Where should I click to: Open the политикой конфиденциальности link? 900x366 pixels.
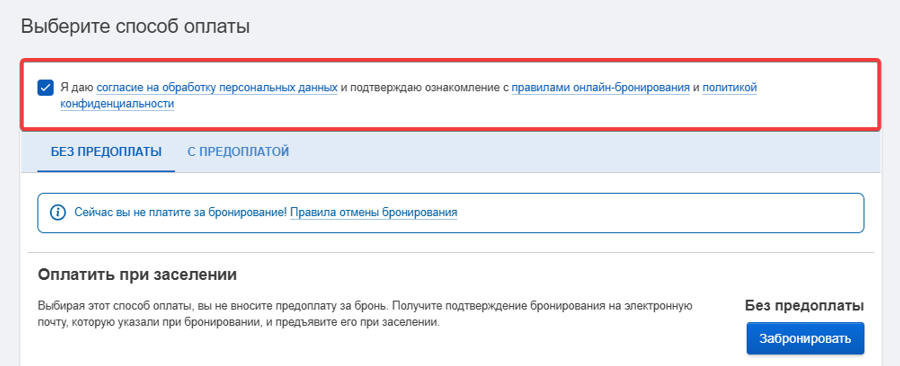click(408, 96)
